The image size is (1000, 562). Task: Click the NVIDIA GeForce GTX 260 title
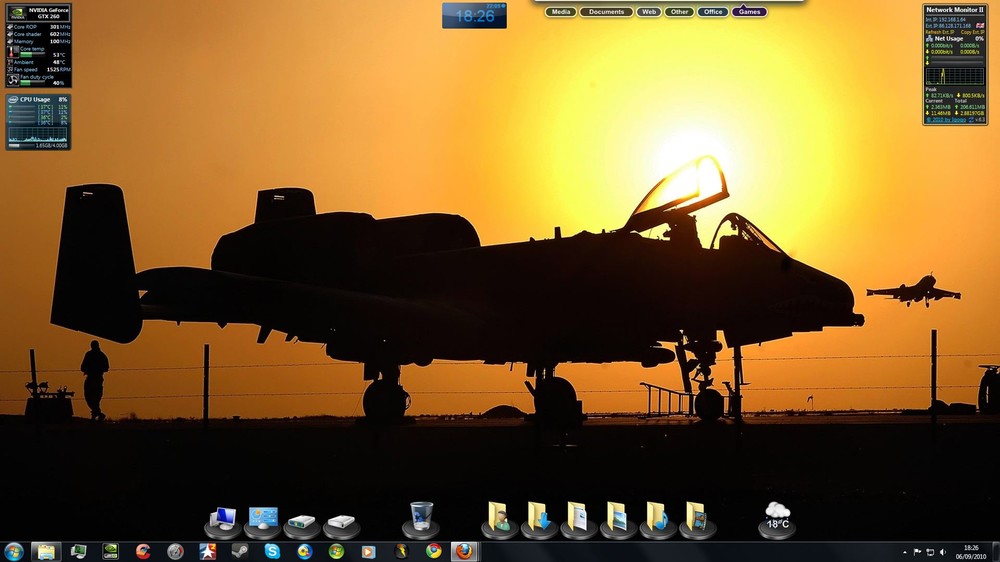click(48, 13)
